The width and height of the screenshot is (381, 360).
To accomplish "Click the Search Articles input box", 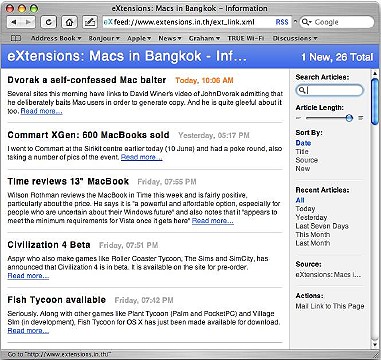I will 329,90.
